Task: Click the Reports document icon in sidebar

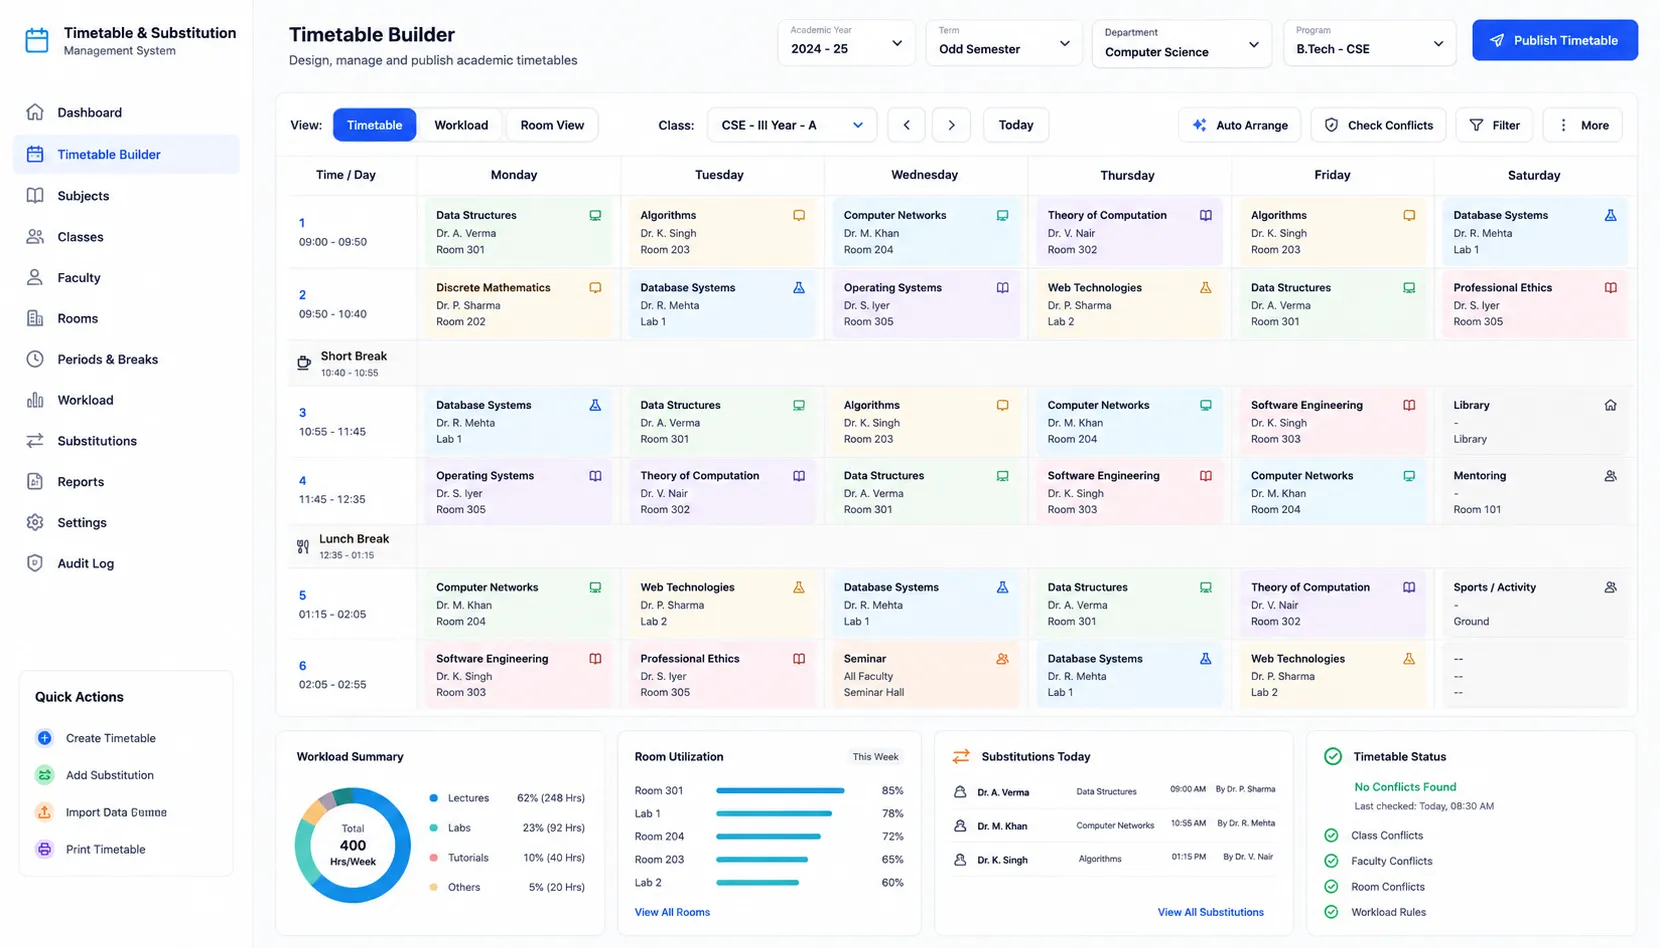Action: point(35,481)
